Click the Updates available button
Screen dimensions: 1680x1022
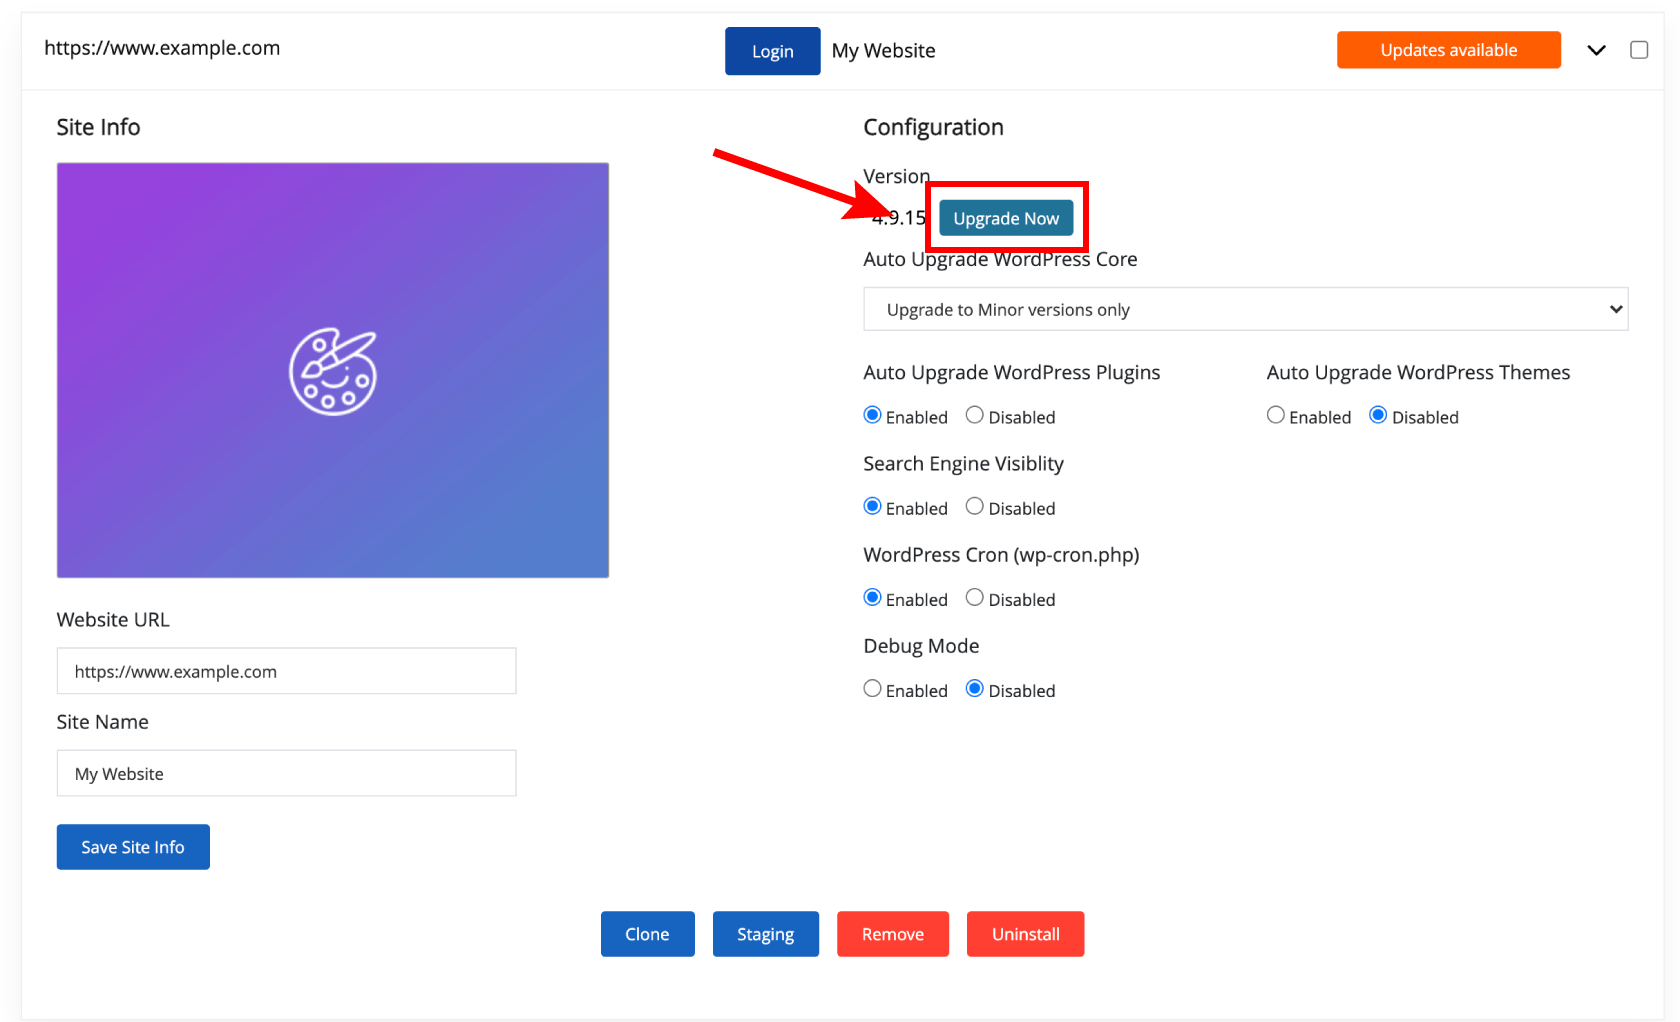coord(1448,50)
